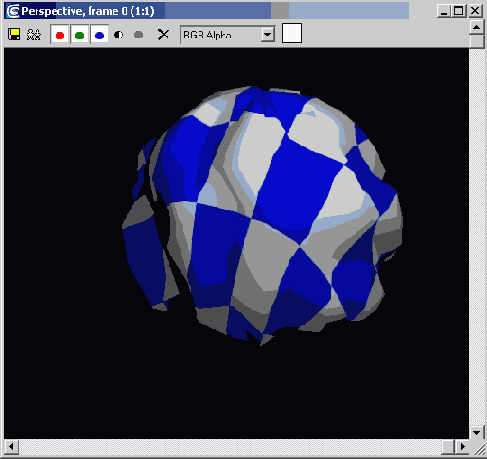Click the horizontal scrollbar left arrow
487x459 pixels.
pos(11,447)
